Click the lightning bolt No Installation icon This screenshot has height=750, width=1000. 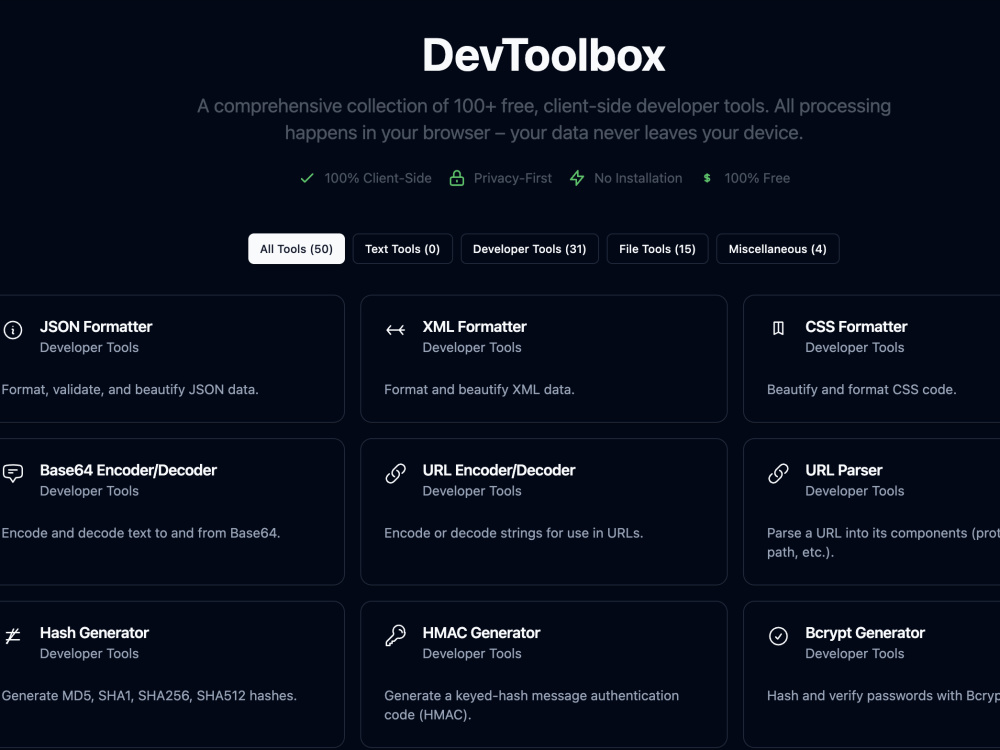coord(577,178)
